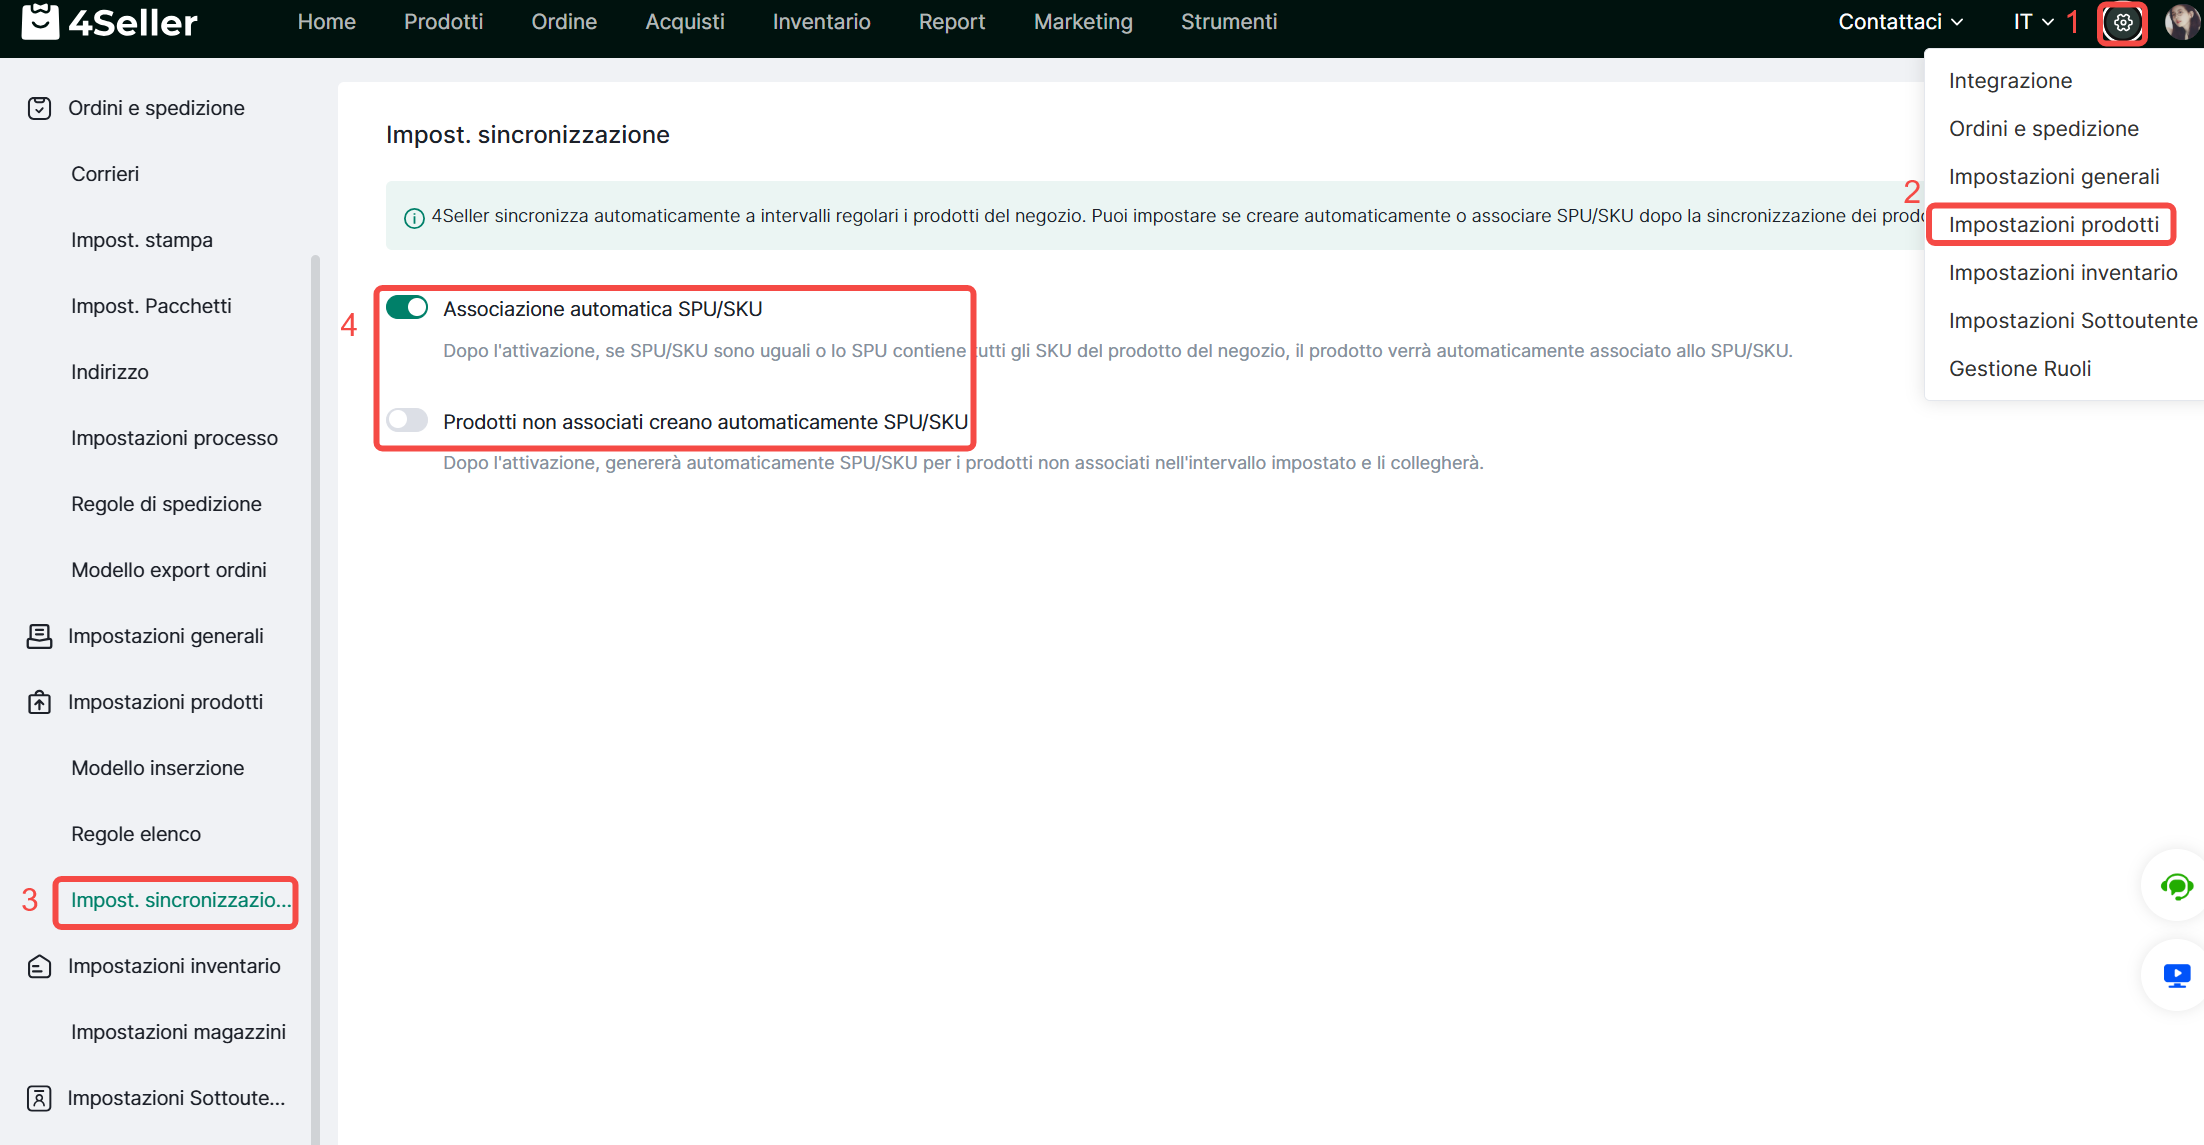Click the info icon in the notice banner

pos(414,217)
